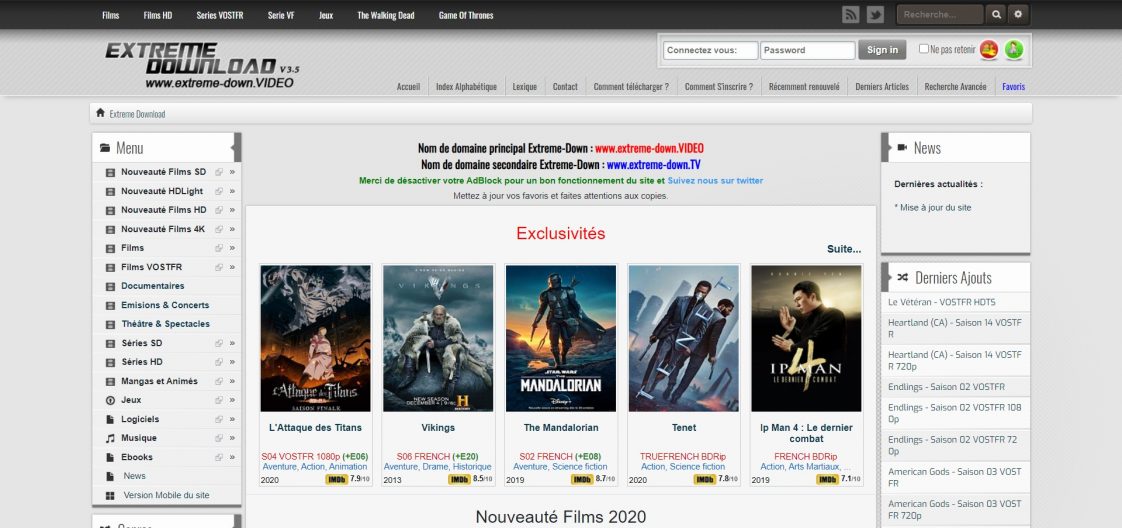The height and width of the screenshot is (528, 1122).
Task: Expand the Nouveauté HDLight submenu chevron
Action: pyautogui.click(x=232, y=191)
